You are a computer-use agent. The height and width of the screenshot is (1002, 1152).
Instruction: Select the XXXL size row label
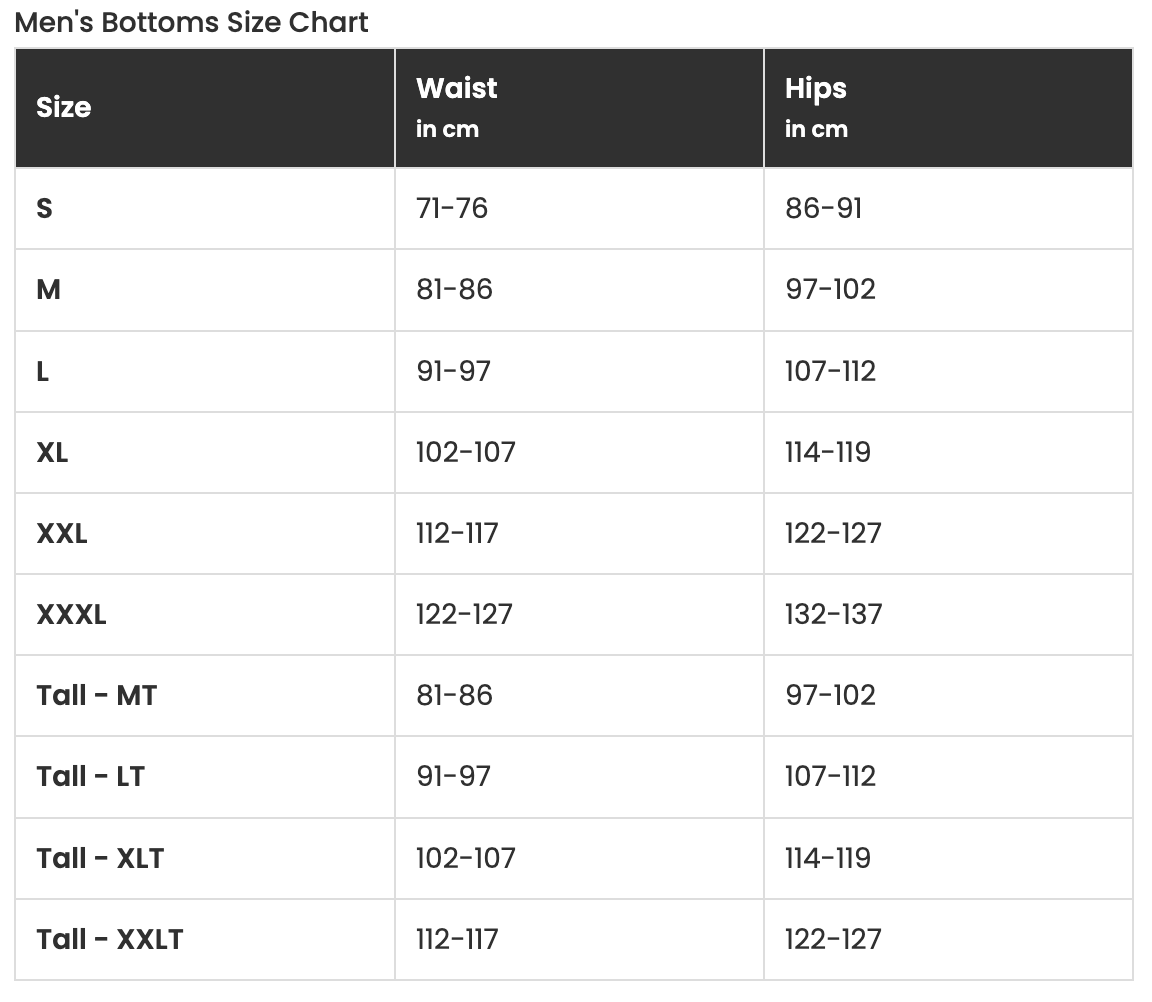tap(71, 614)
